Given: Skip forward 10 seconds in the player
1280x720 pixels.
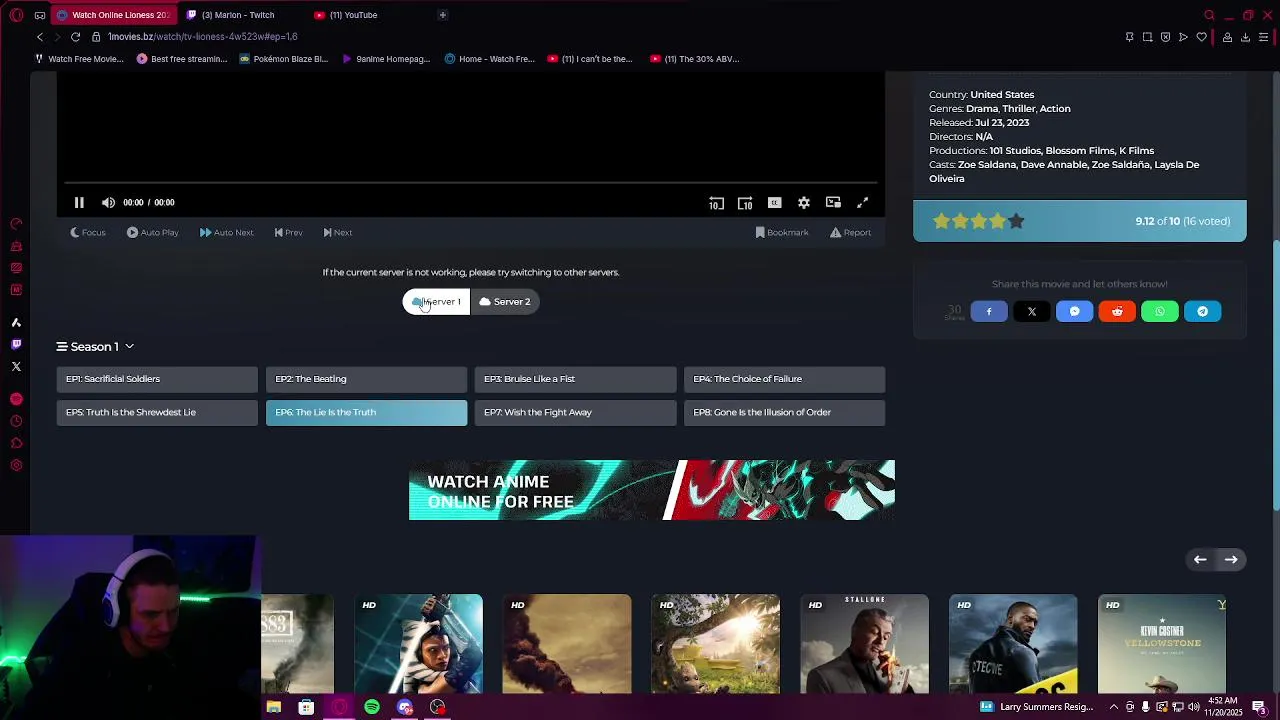Looking at the screenshot, I should point(745,203).
